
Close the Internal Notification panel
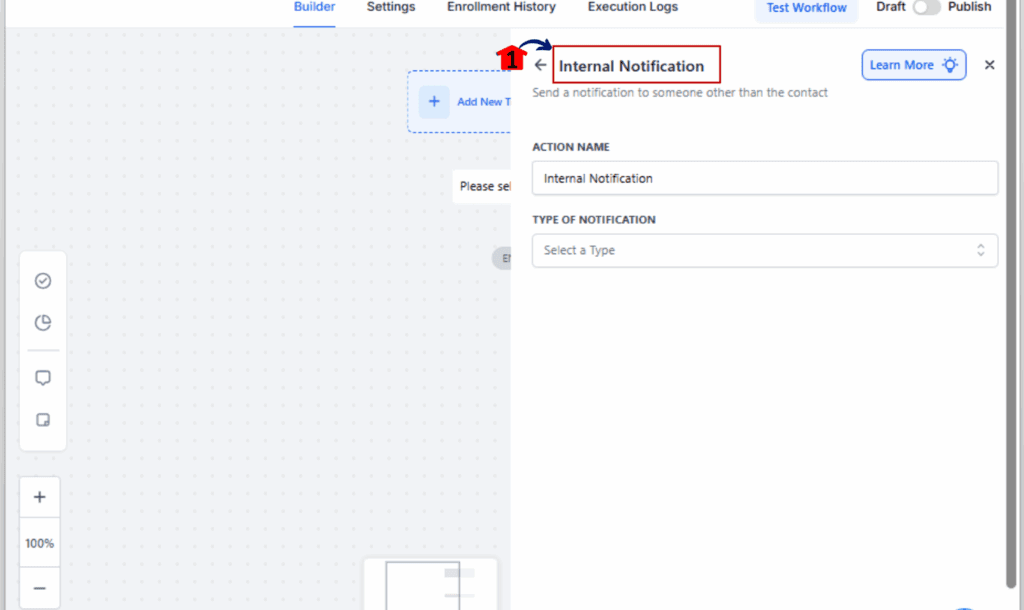(x=989, y=65)
